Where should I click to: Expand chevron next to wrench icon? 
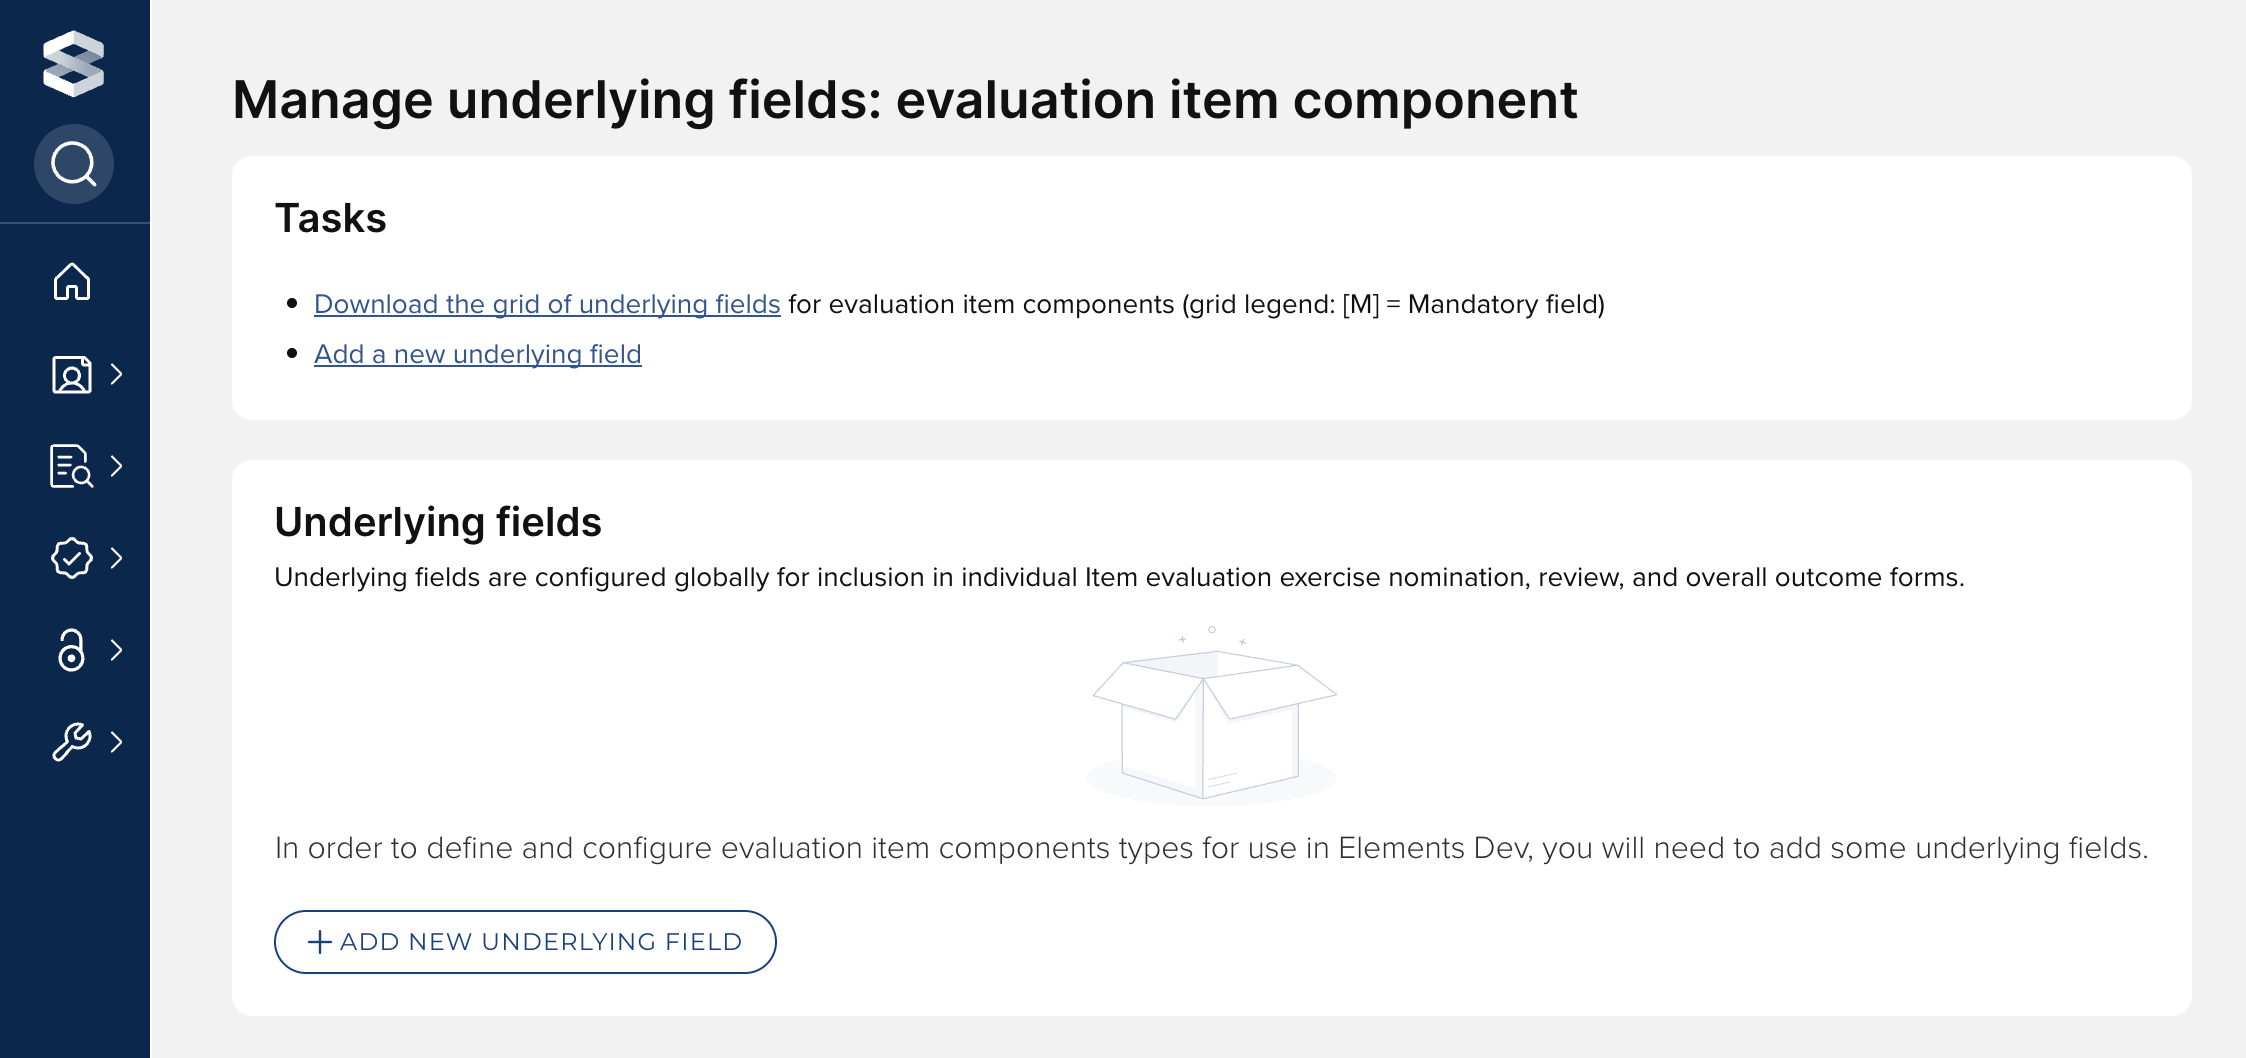[x=117, y=742]
